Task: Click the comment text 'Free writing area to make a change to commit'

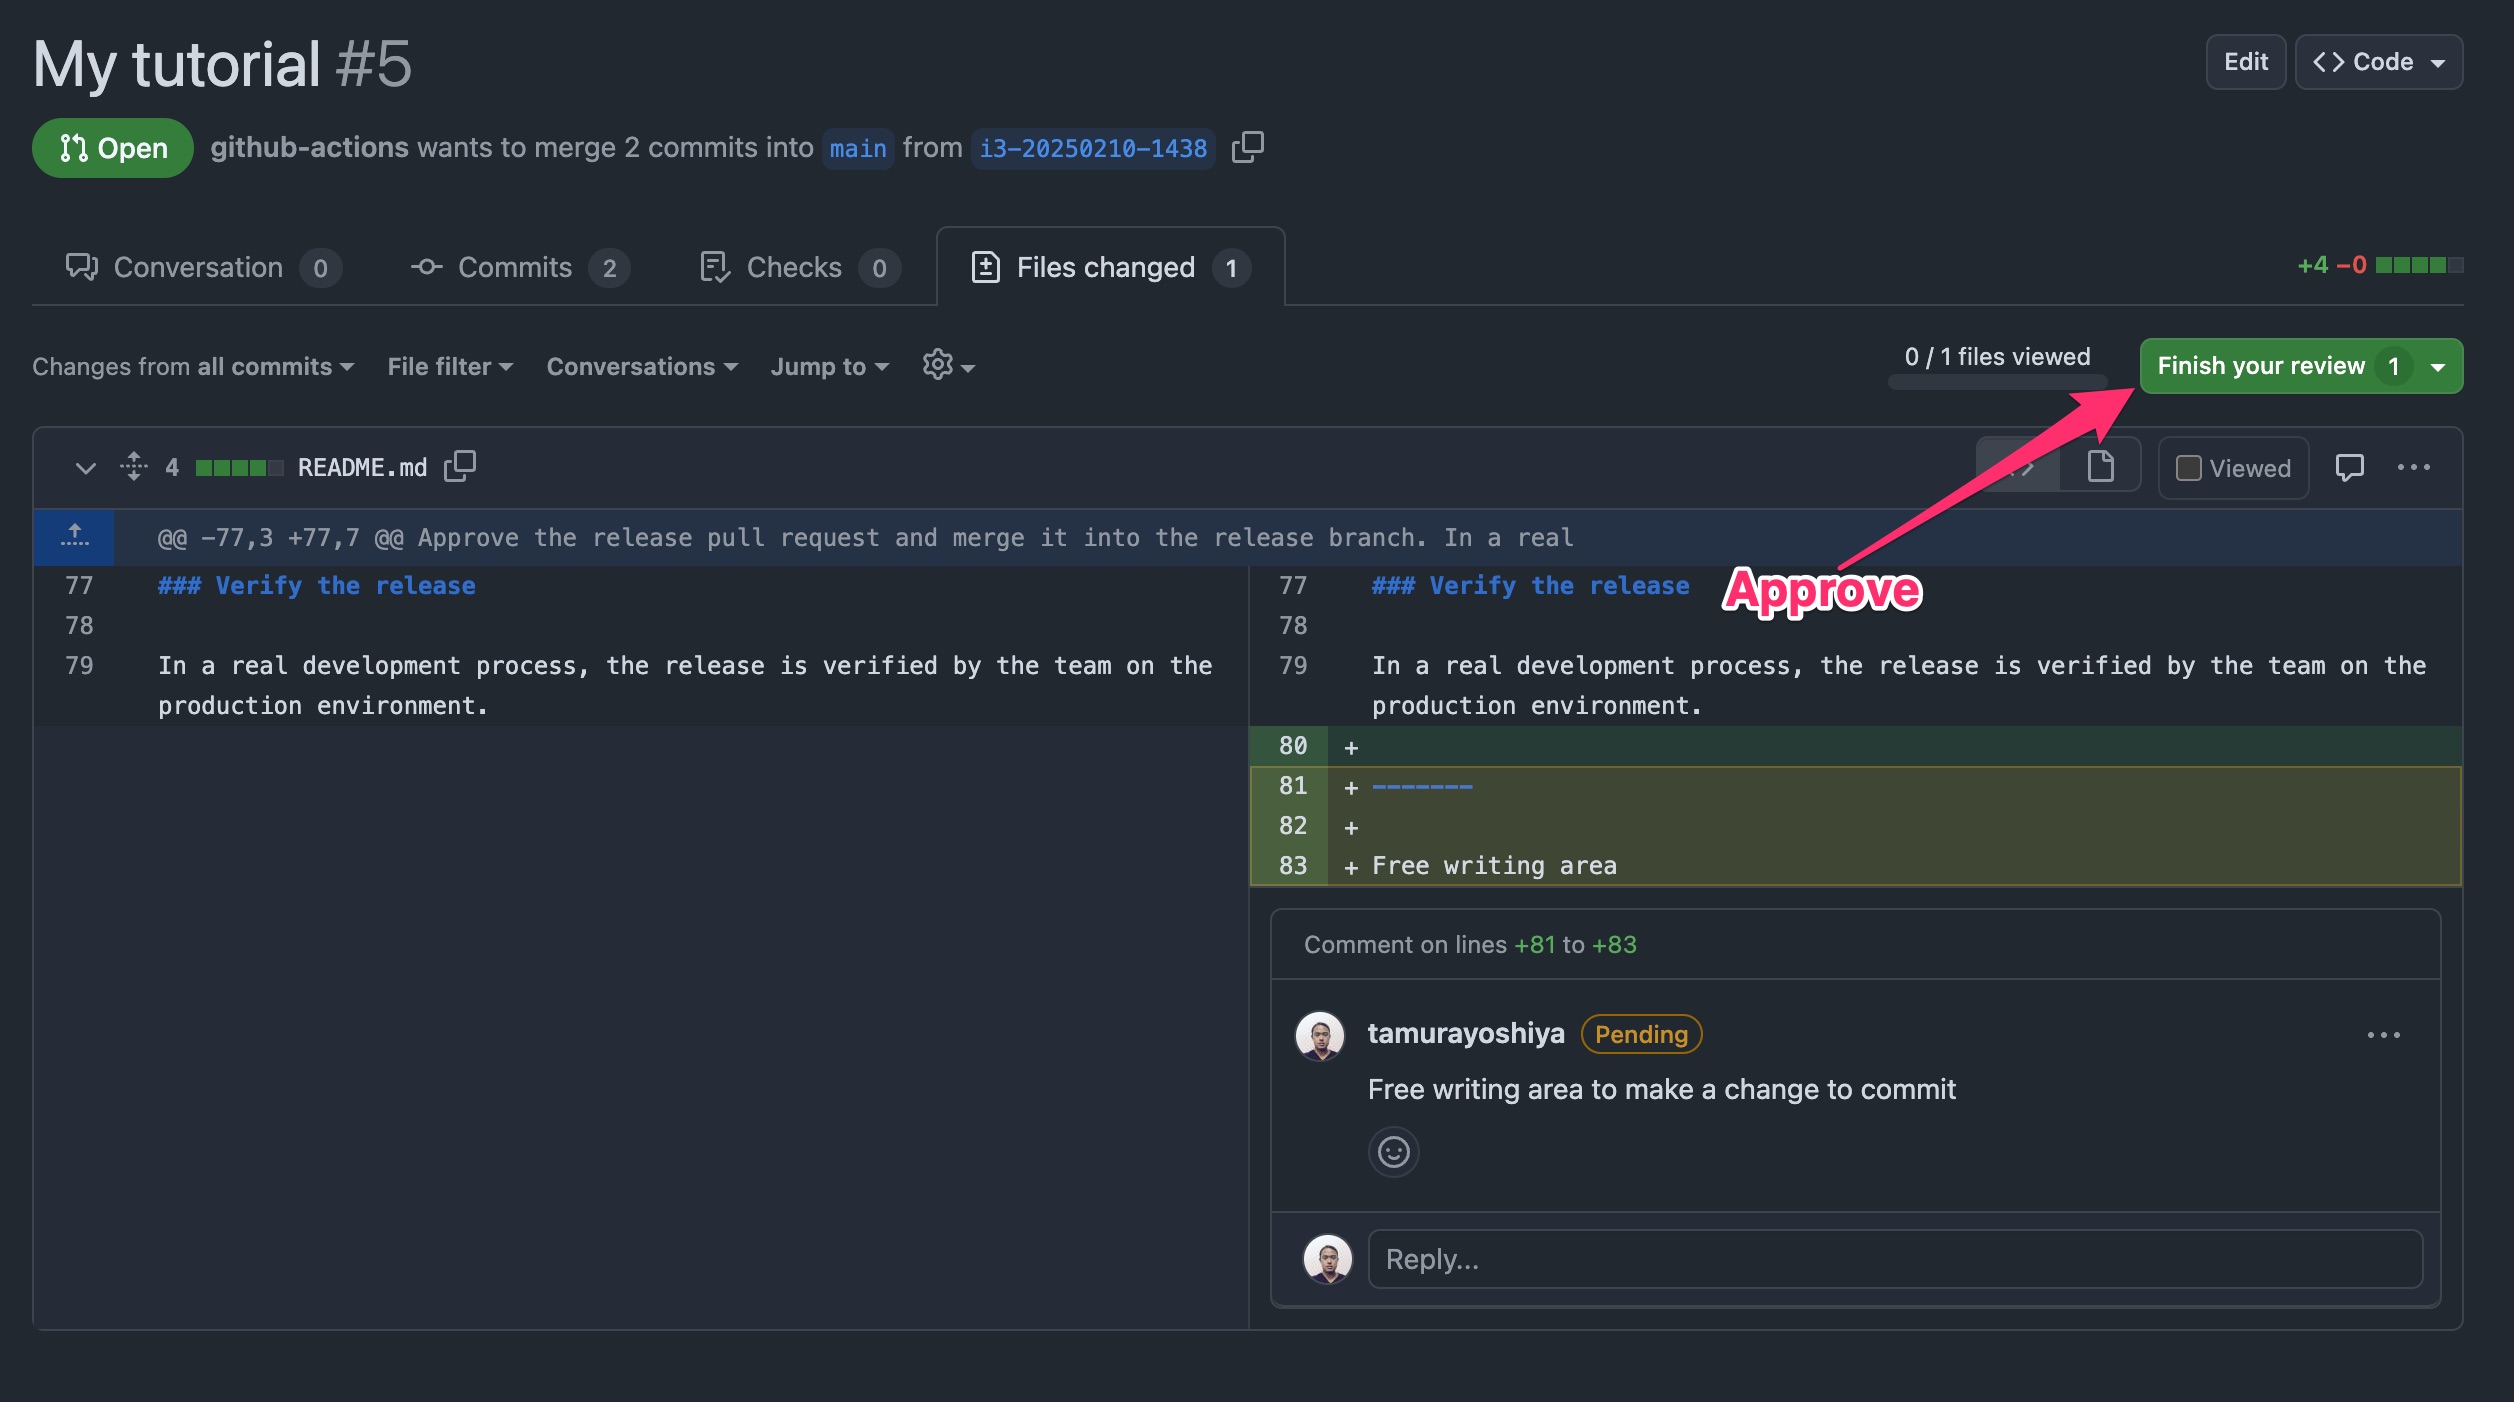Action: [1661, 1089]
